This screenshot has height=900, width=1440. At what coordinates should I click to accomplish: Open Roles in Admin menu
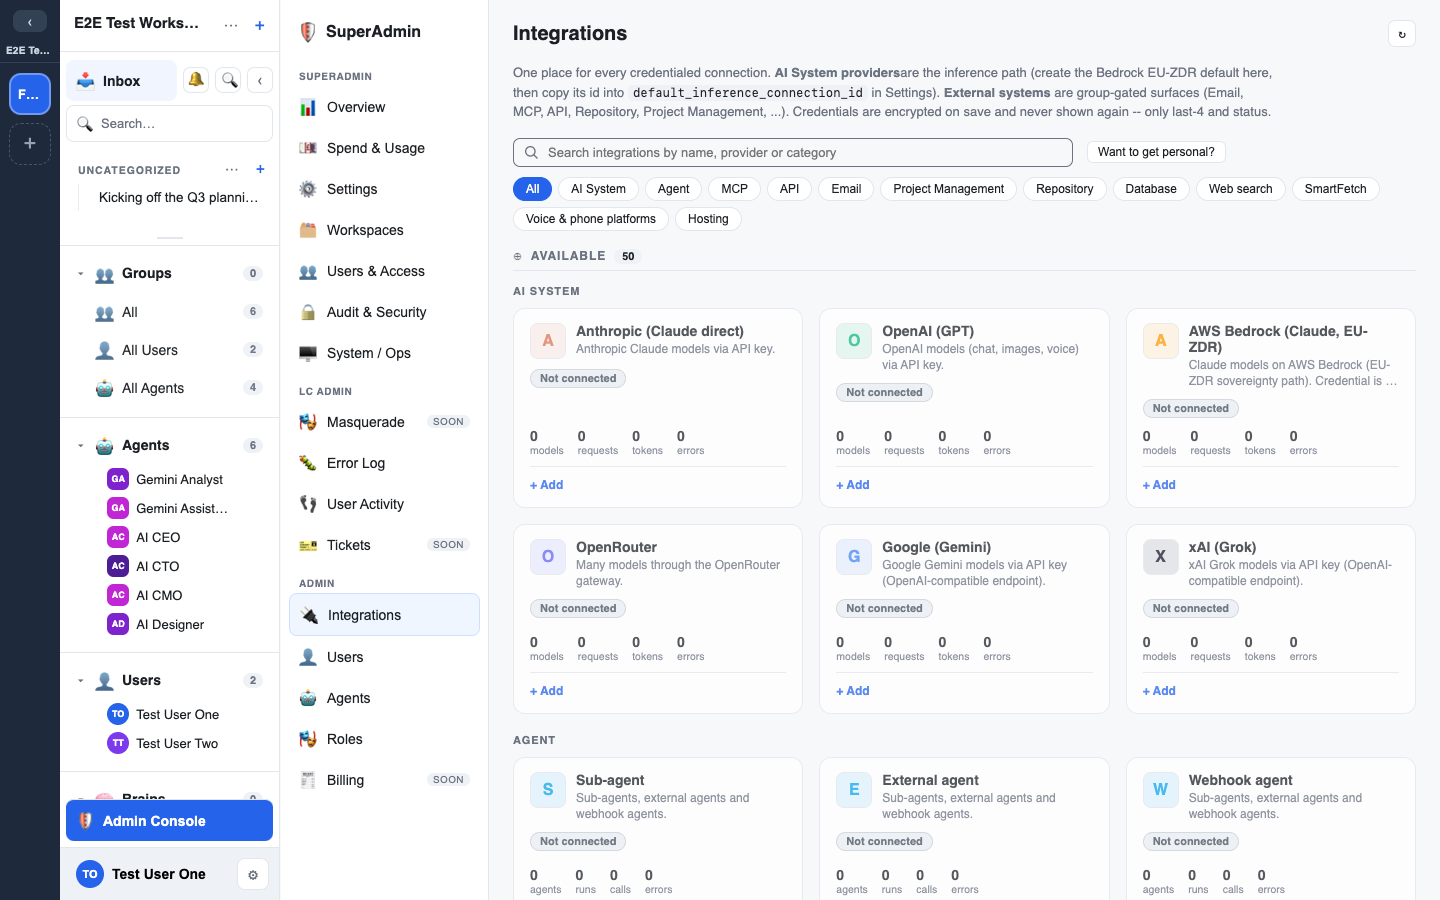pos(384,739)
